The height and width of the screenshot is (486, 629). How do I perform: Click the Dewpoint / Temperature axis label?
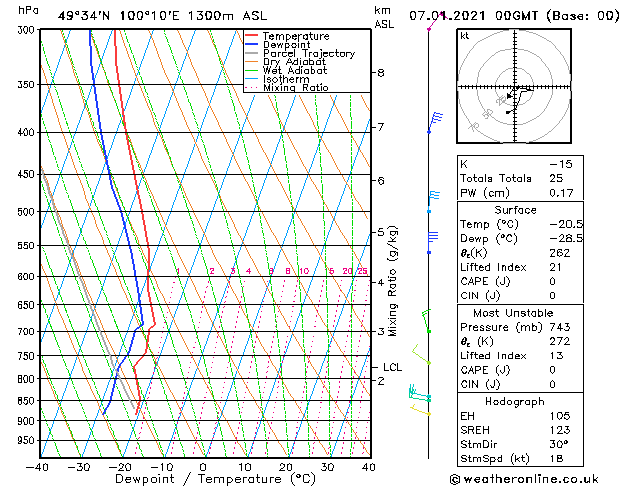pyautogui.click(x=203, y=479)
